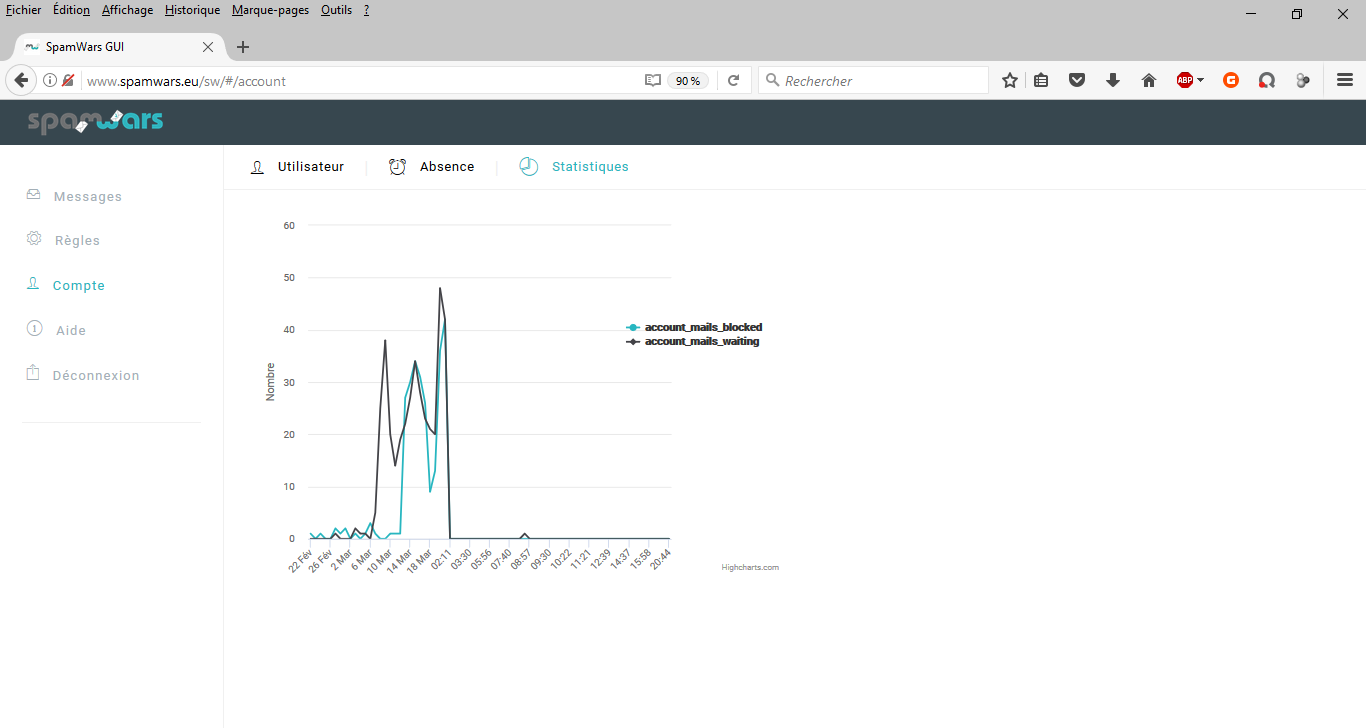Click the orange G extension icon
This screenshot has height=728, width=1366.
(1231, 80)
